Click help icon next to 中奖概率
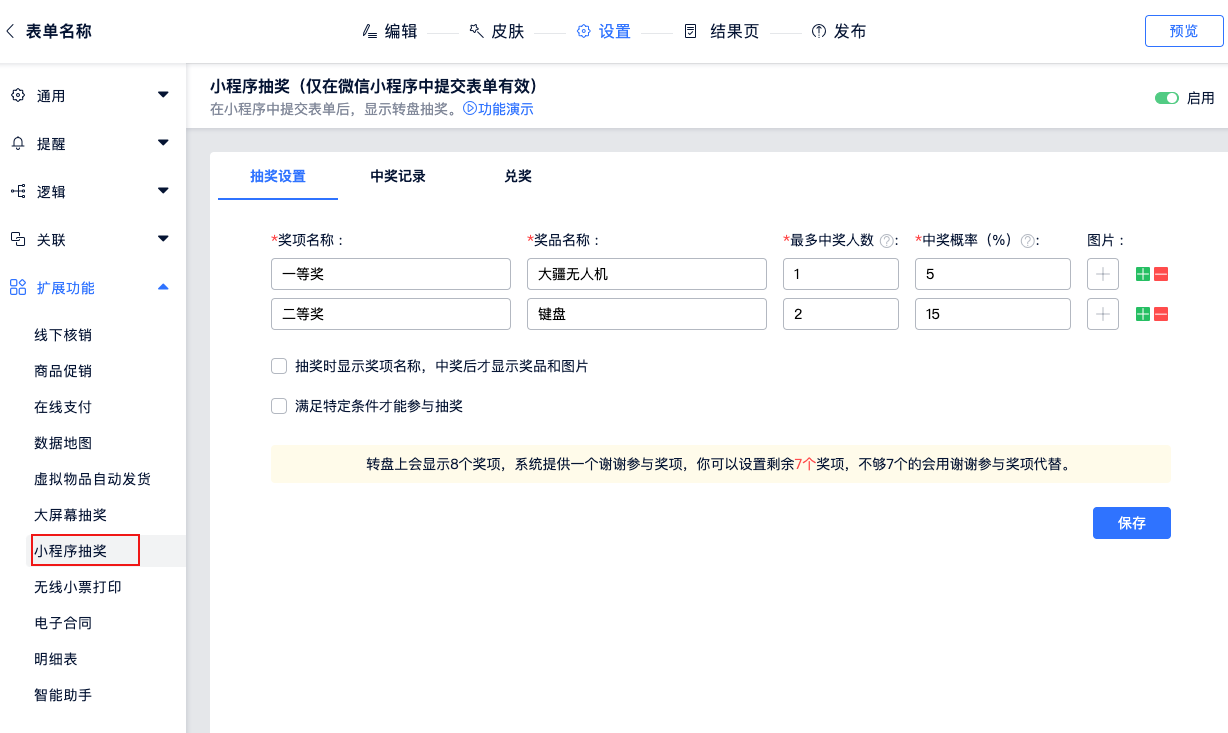Screen dimensions: 1228x733 pos(1026,241)
